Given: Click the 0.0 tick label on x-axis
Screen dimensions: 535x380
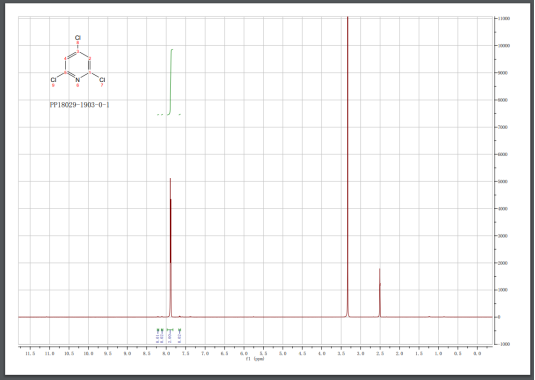Looking at the screenshot, I should pyautogui.click(x=477, y=353).
